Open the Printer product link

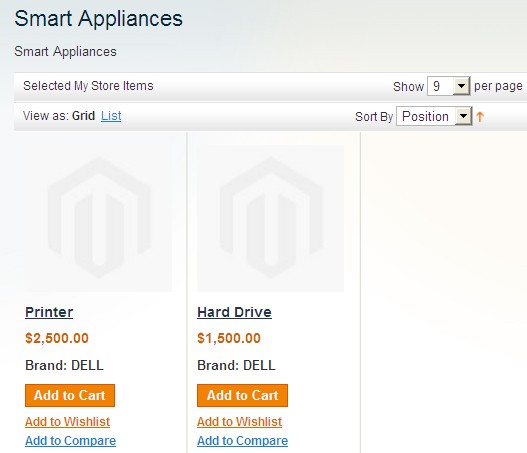pyautogui.click(x=49, y=312)
